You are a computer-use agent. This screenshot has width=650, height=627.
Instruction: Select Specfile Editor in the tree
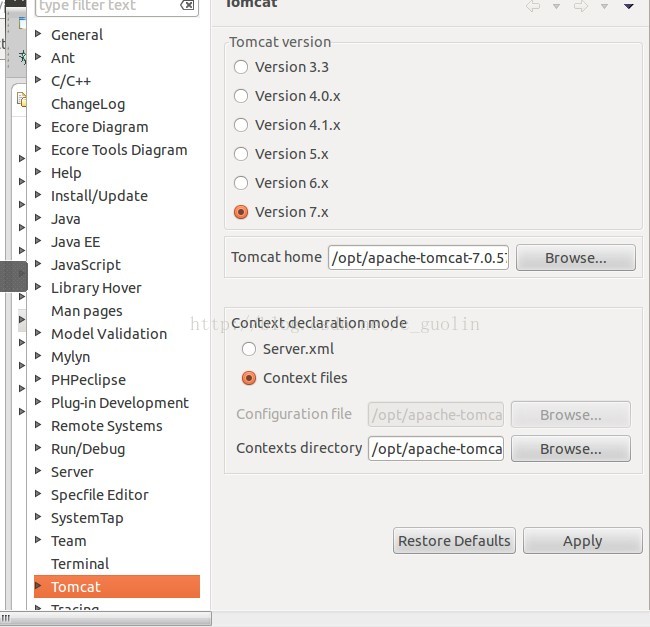click(x=99, y=495)
